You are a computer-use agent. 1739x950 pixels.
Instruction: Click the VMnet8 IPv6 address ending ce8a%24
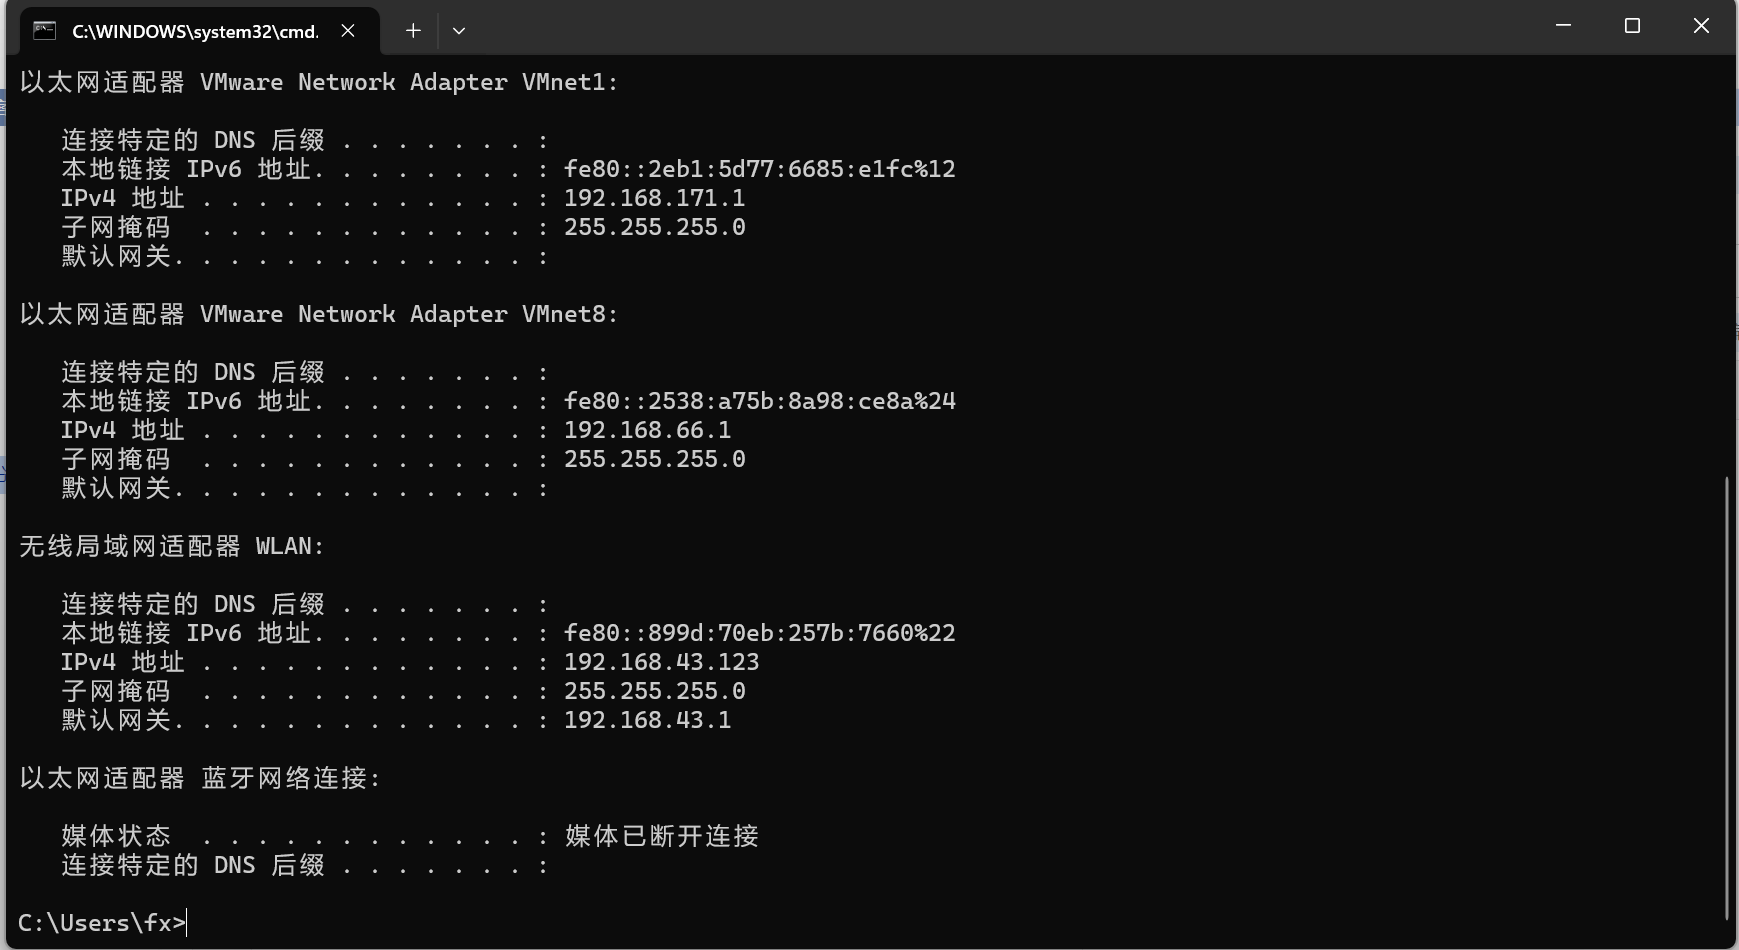coord(759,401)
